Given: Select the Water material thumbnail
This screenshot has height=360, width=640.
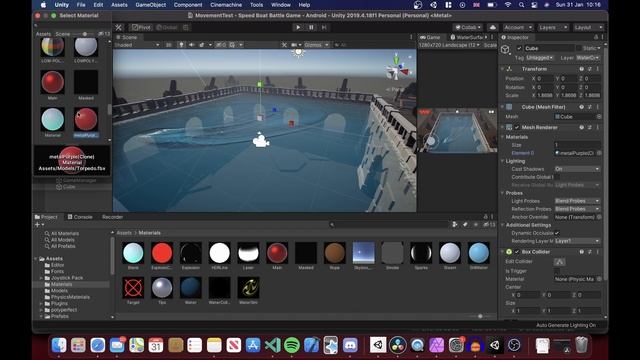Looking at the screenshot, I should pyautogui.click(x=191, y=288).
